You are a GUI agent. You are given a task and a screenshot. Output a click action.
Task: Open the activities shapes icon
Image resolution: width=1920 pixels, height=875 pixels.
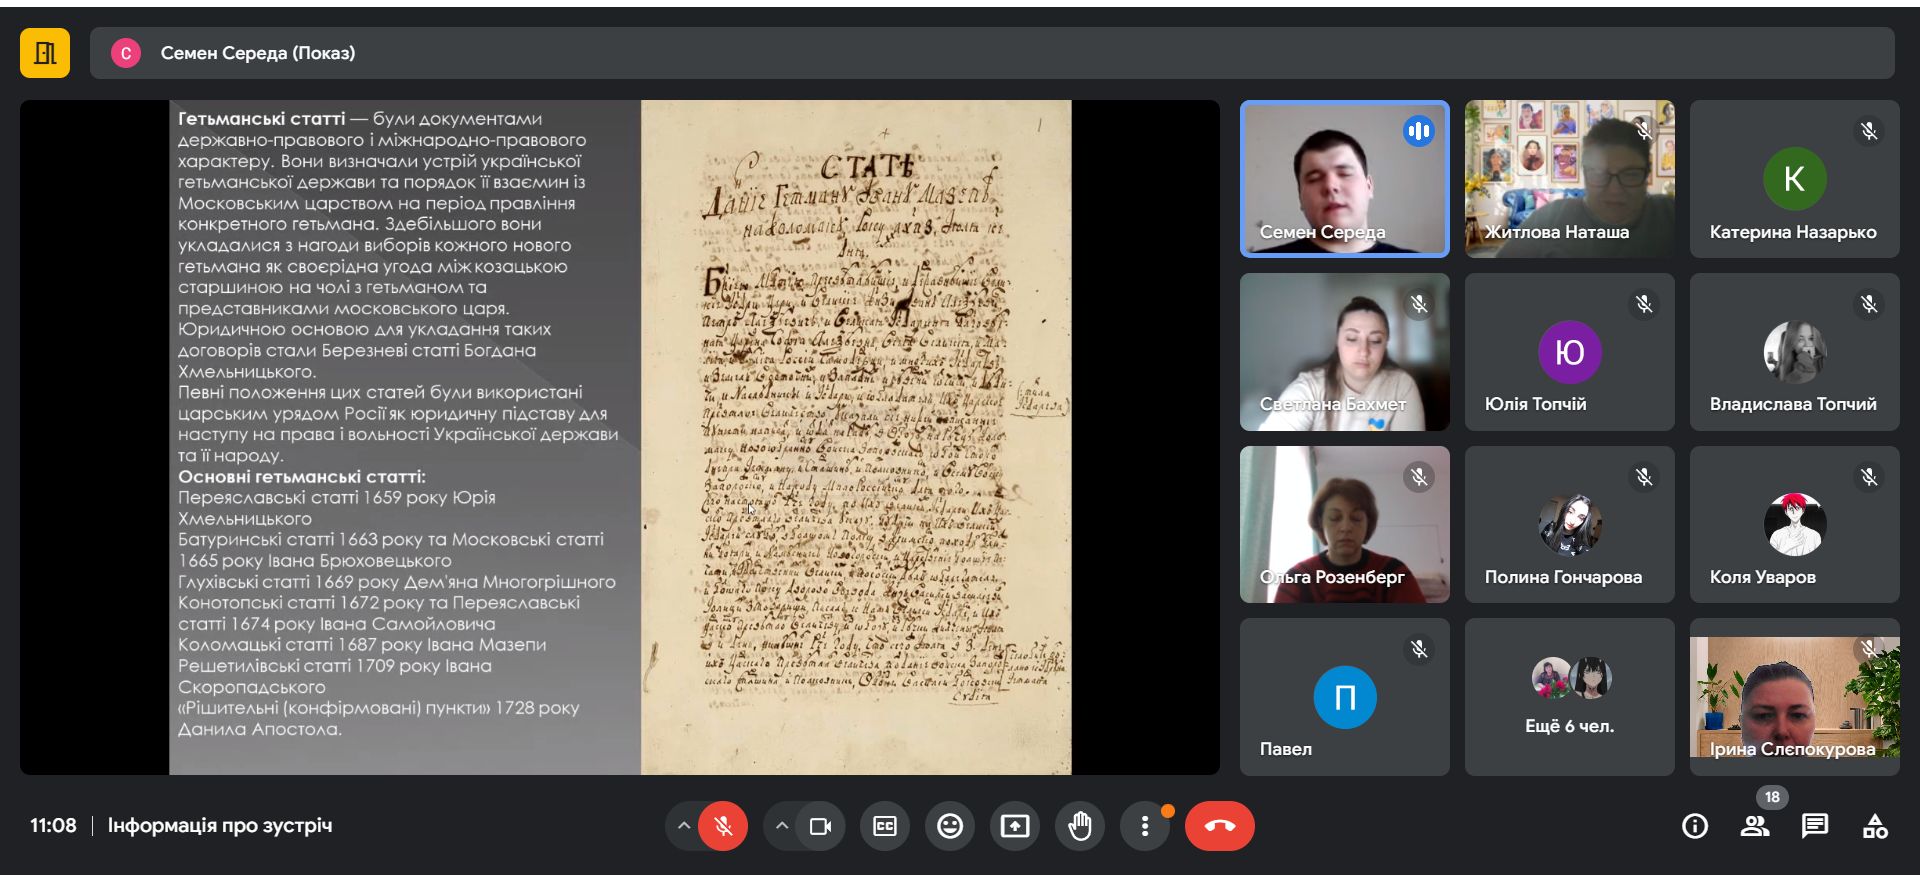tap(1875, 826)
